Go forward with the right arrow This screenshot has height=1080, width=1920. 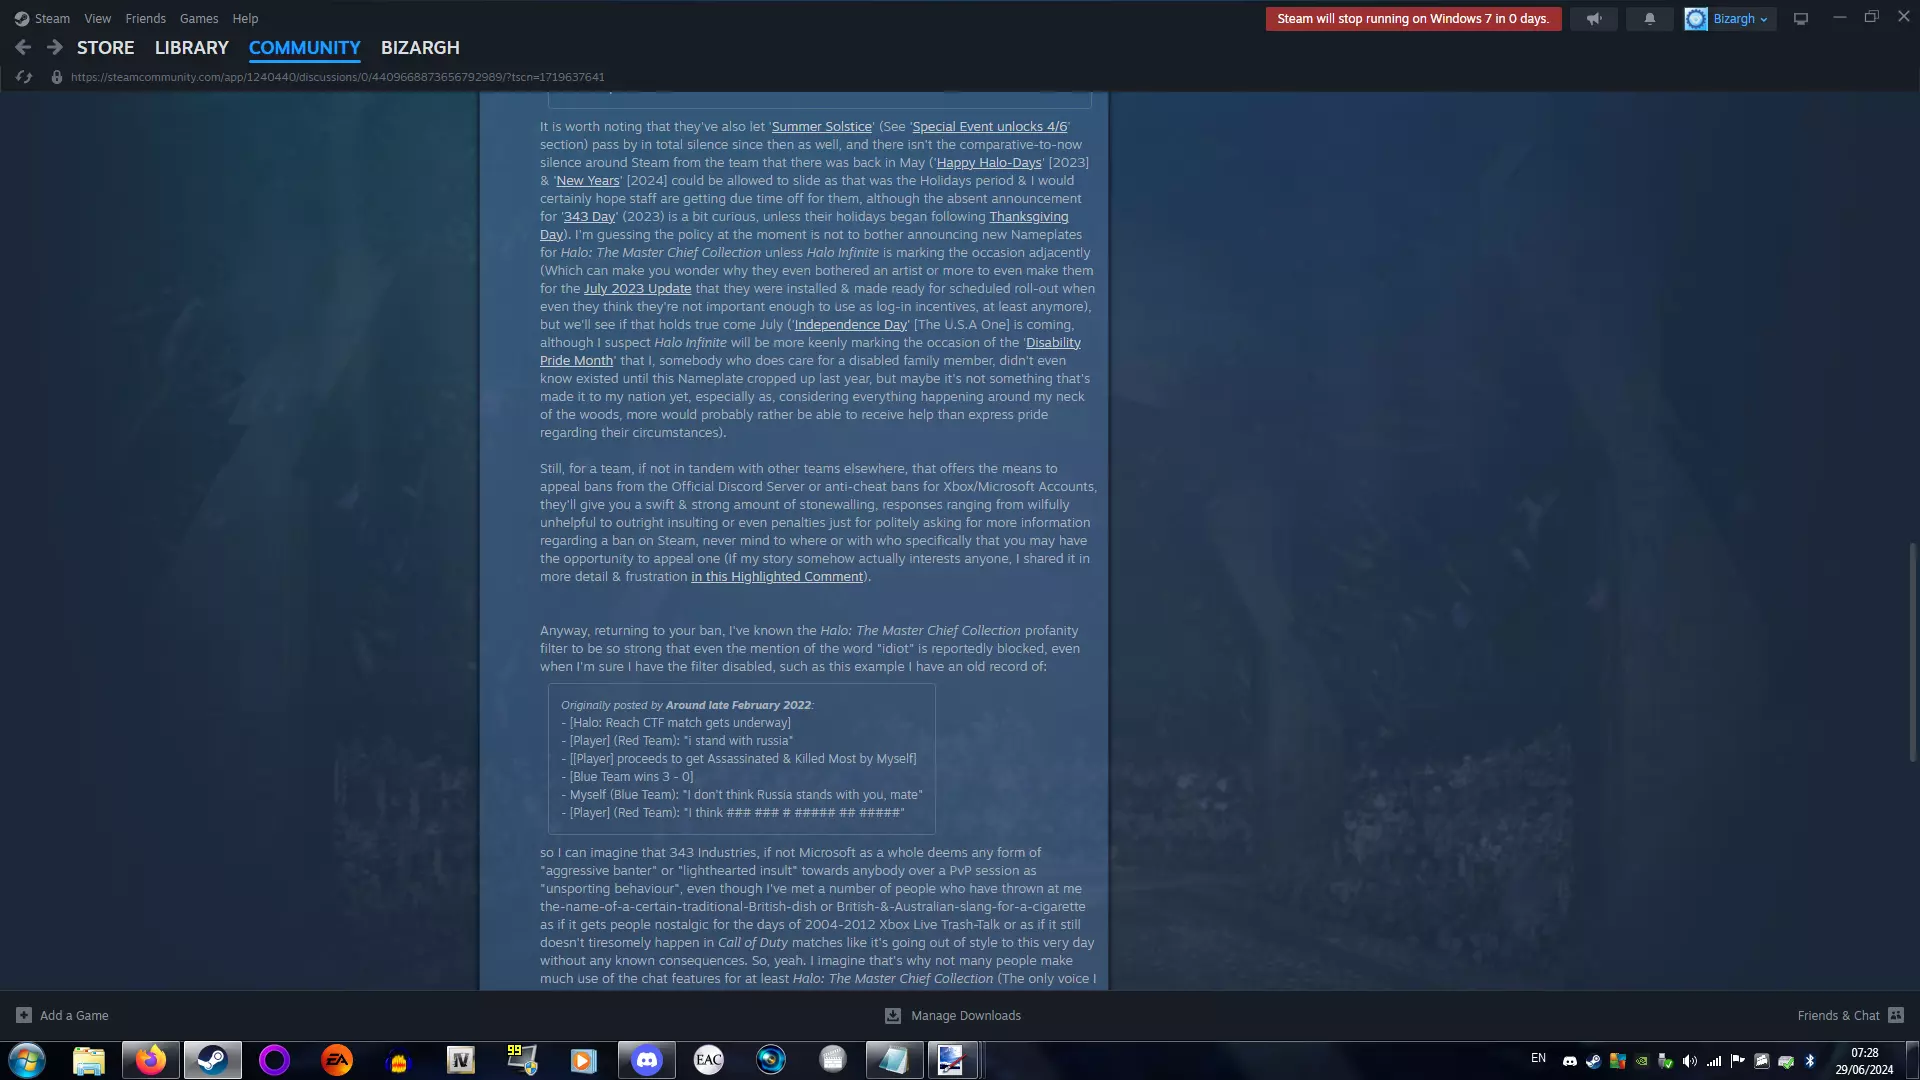tap(55, 47)
